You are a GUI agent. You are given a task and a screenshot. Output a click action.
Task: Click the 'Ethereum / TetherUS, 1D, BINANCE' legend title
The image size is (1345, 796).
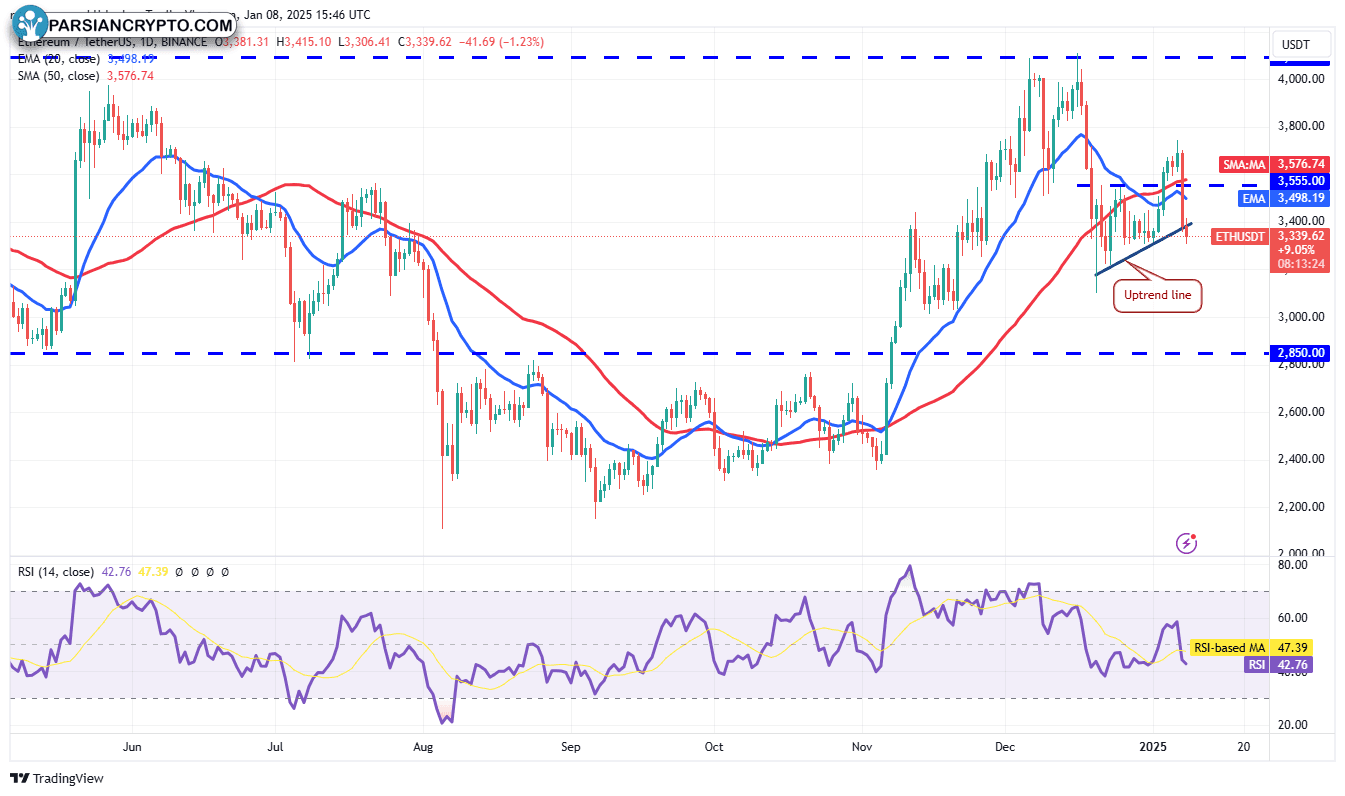click(112, 42)
